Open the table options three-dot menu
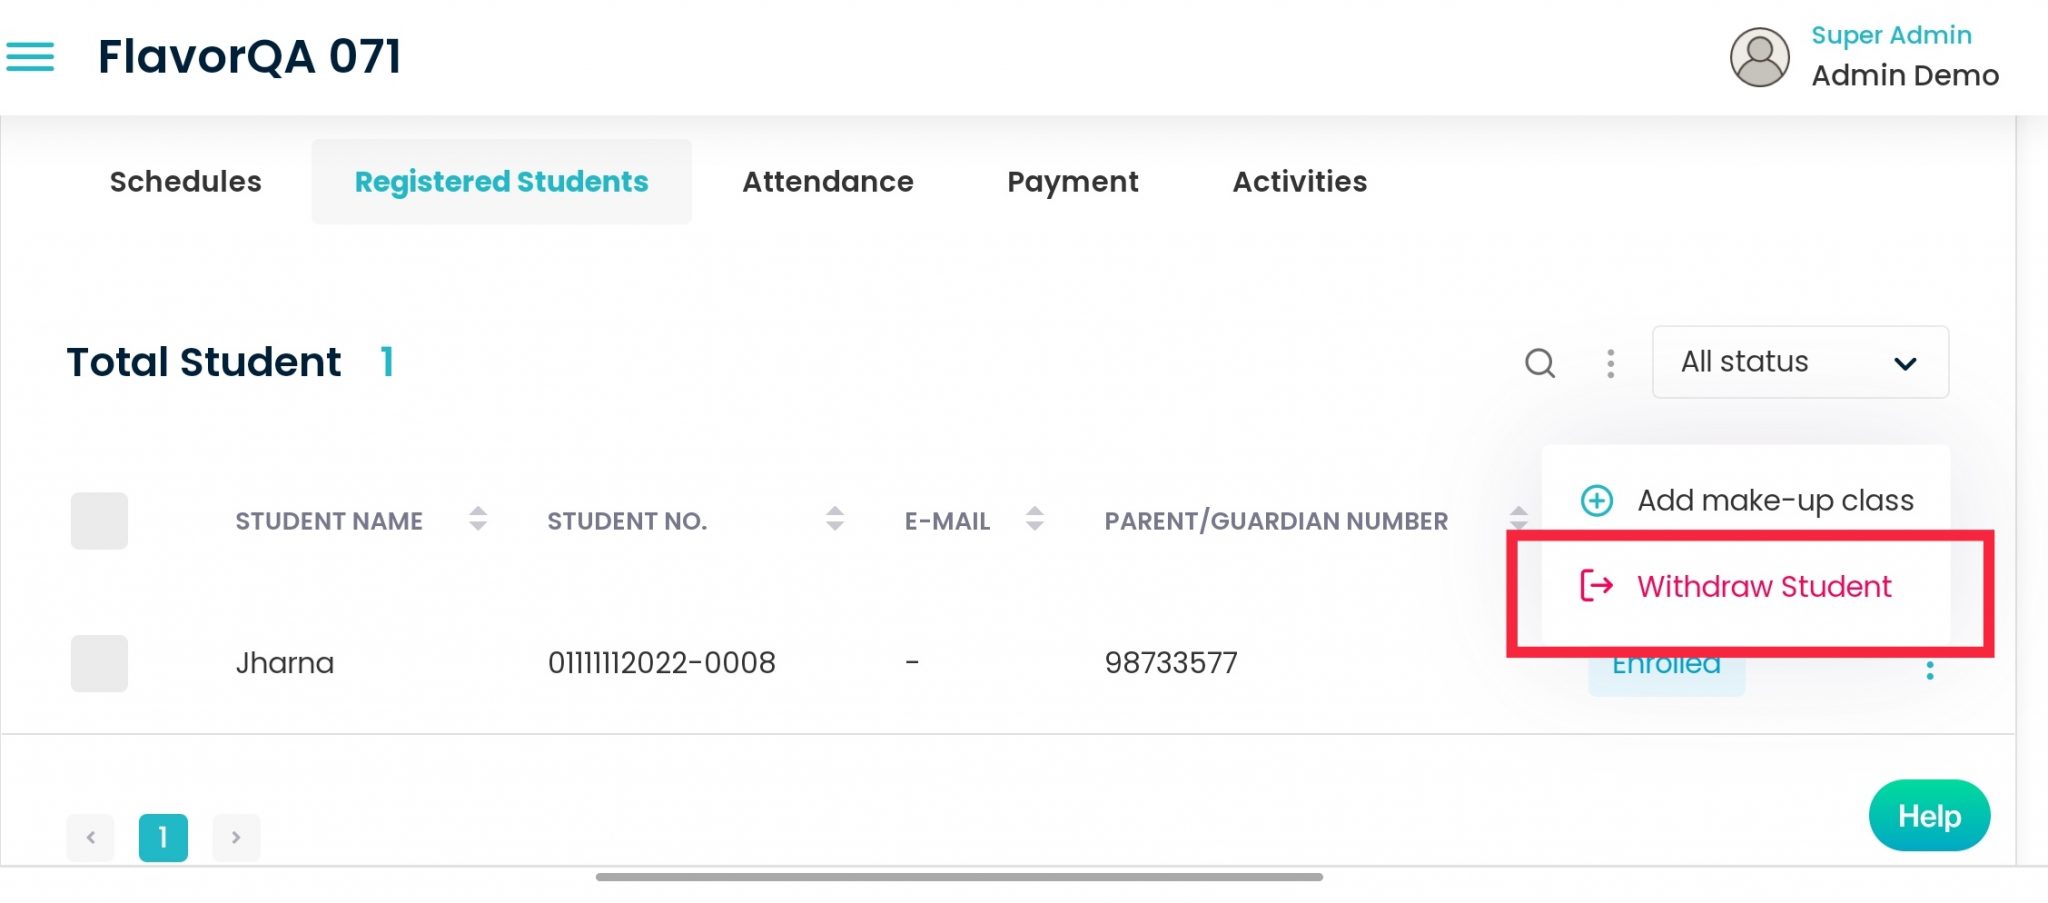 pos(1610,363)
